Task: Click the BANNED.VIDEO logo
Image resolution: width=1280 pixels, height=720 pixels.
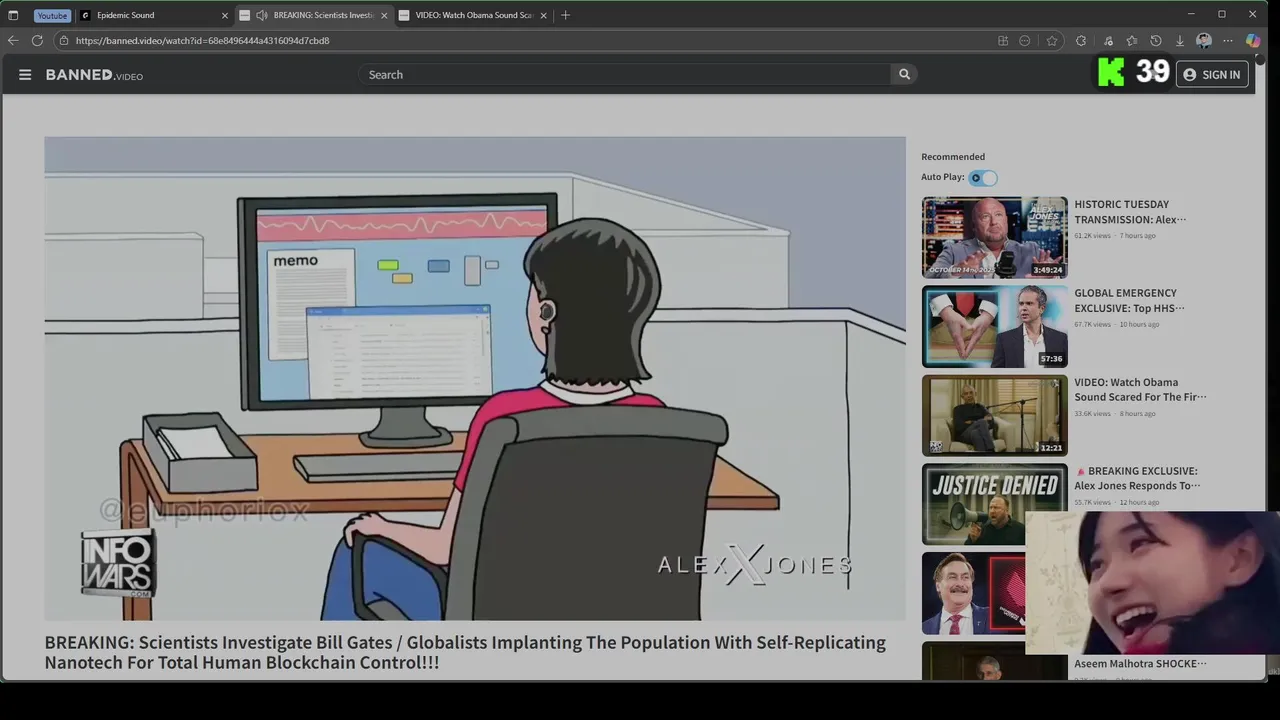Action: tap(94, 75)
